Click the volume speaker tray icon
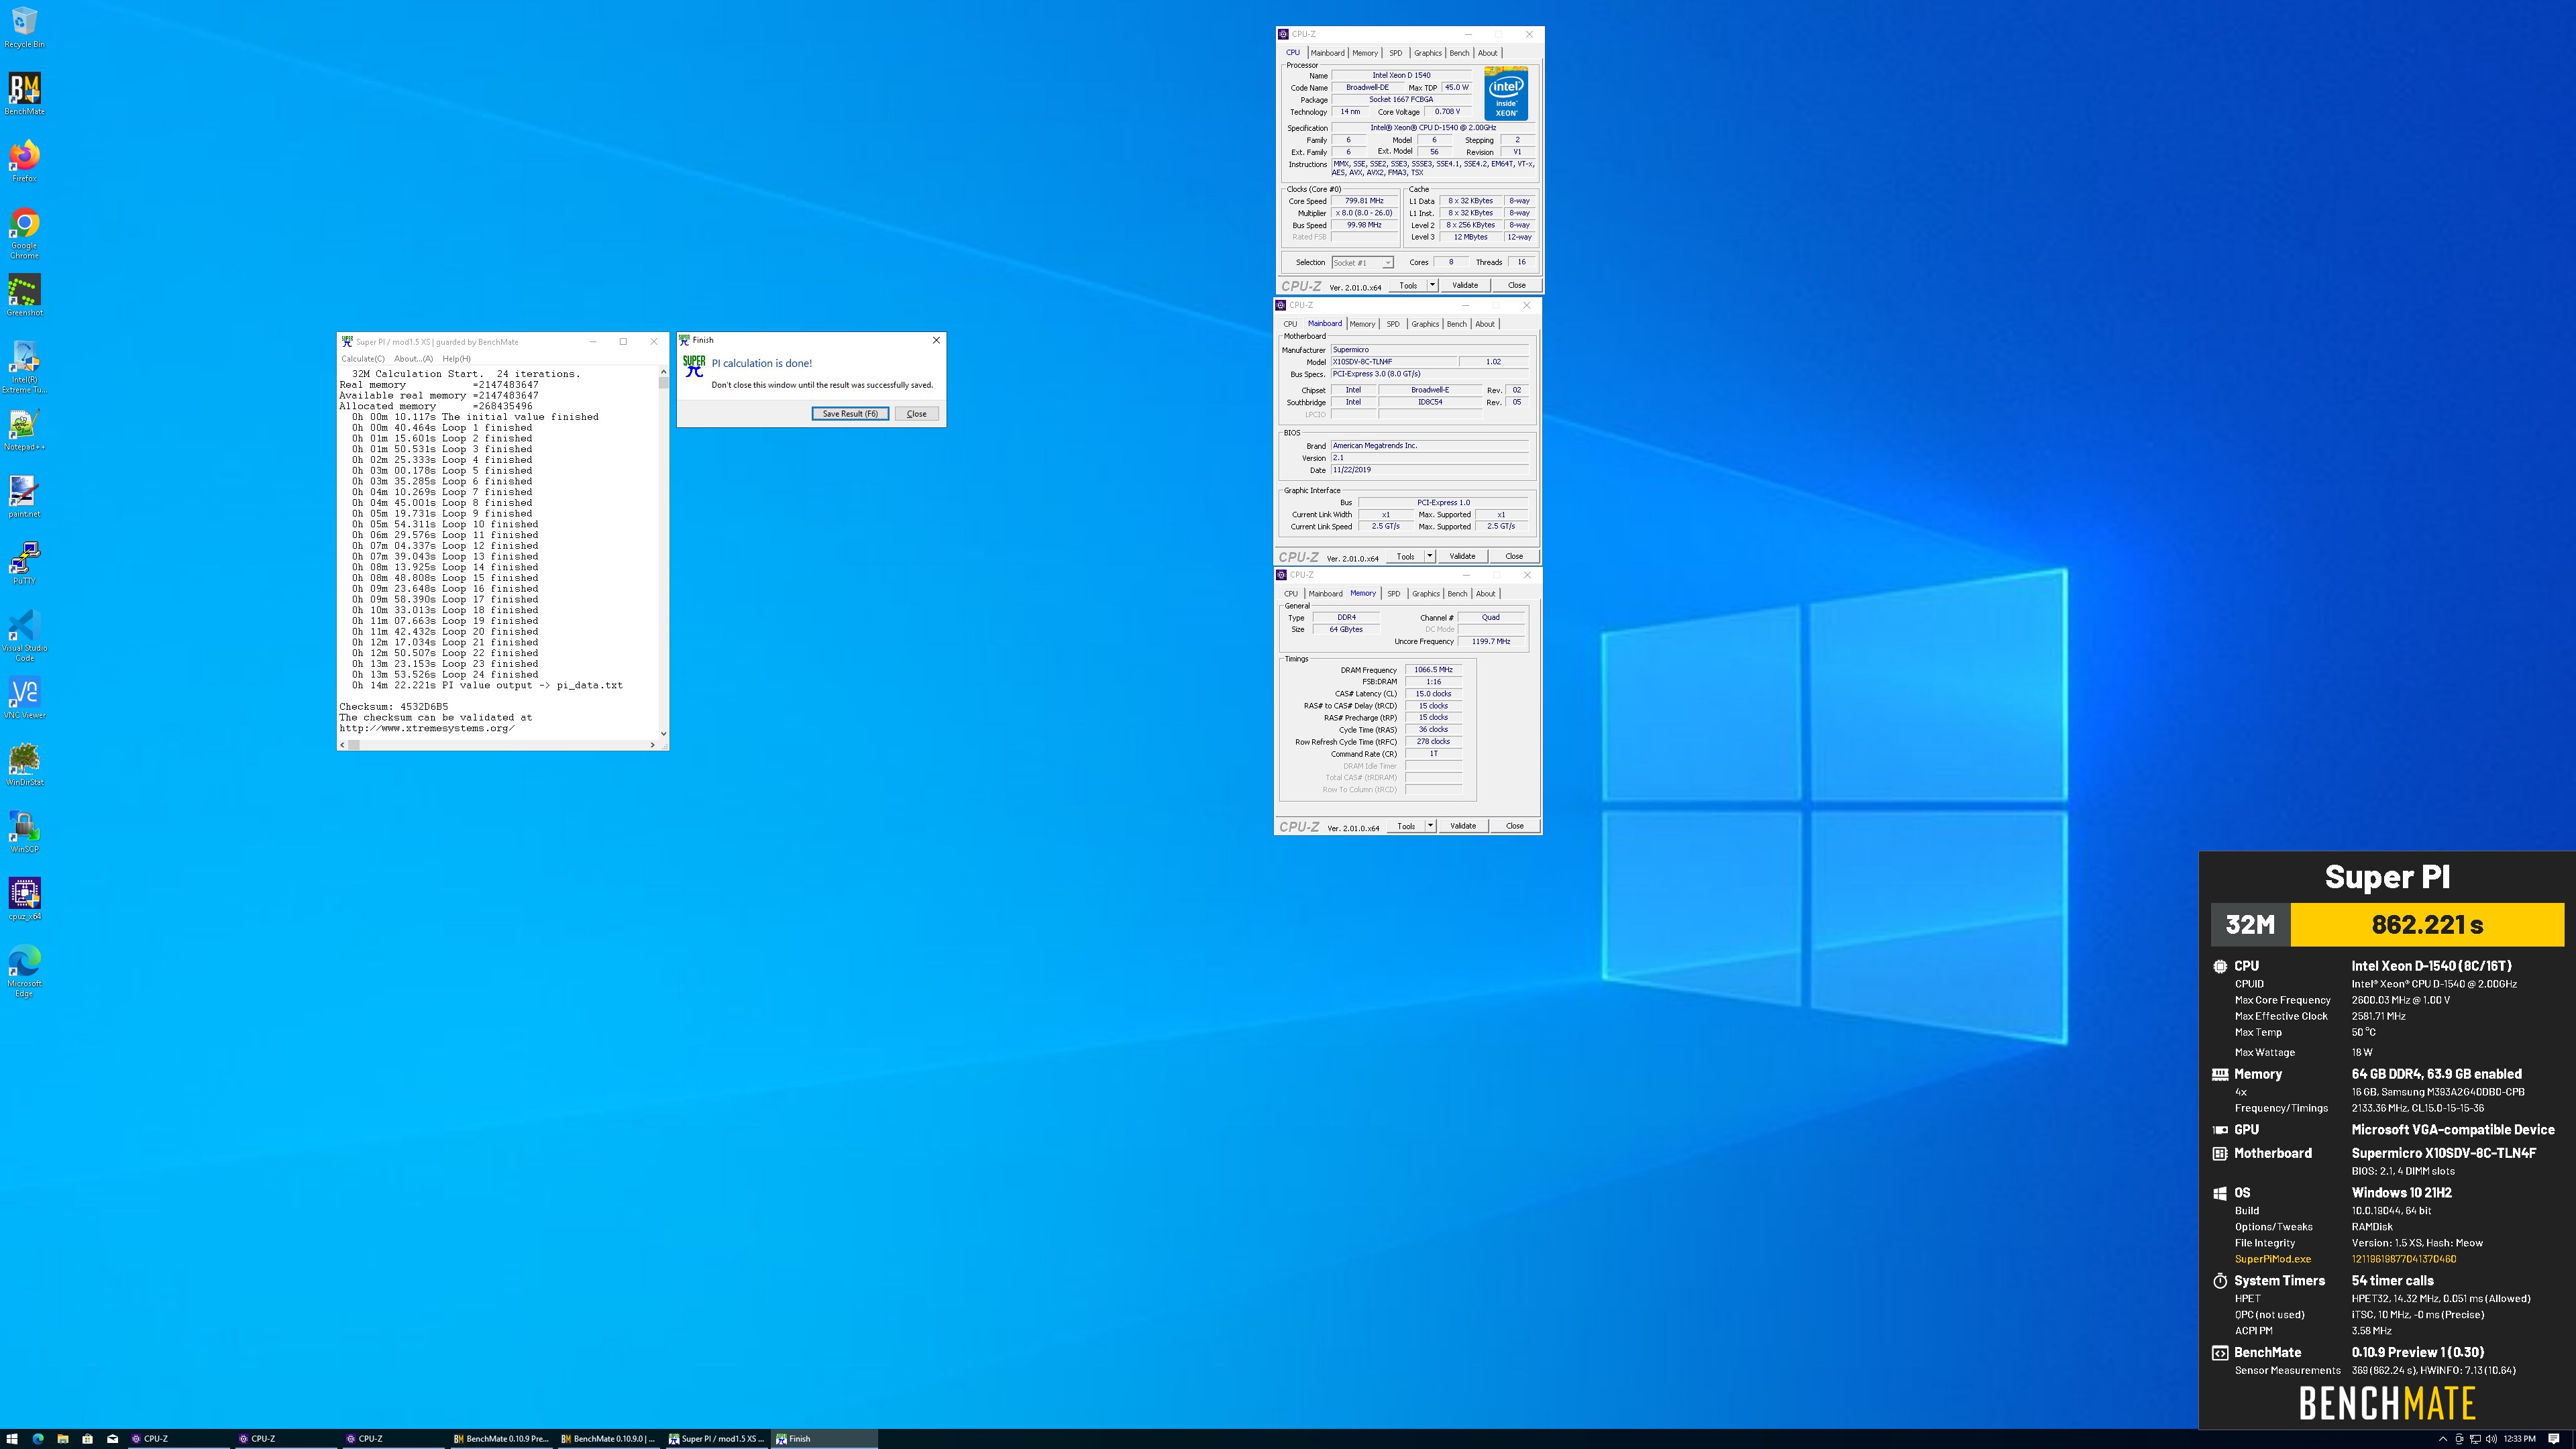 tap(2491, 1439)
